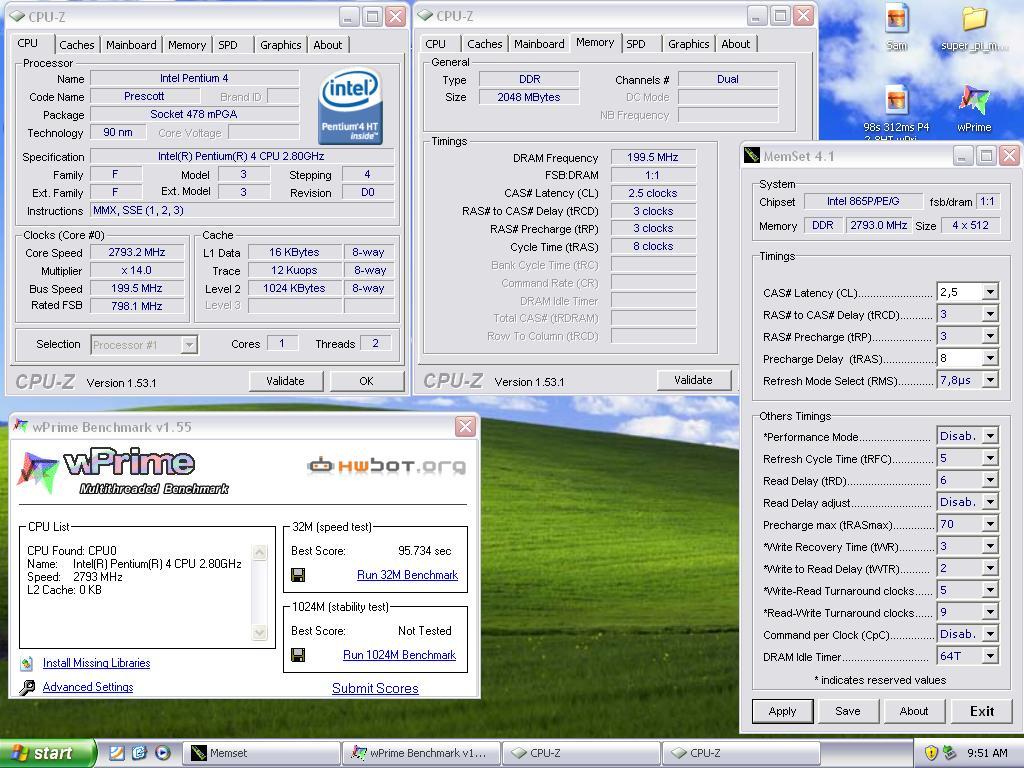Screen dimensions: 1024x768
Task: Open Performance Mode dropdown in MemSet
Action: click(990, 436)
